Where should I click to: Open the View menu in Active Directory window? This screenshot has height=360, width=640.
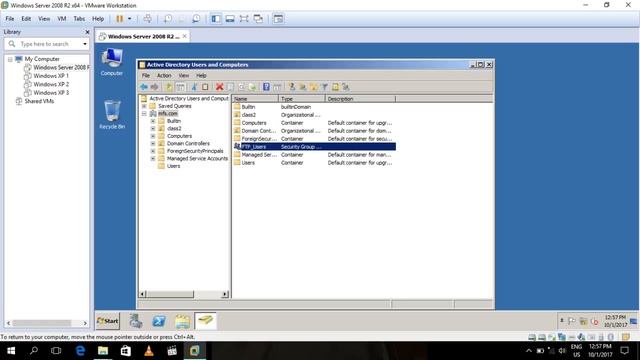pyautogui.click(x=184, y=76)
